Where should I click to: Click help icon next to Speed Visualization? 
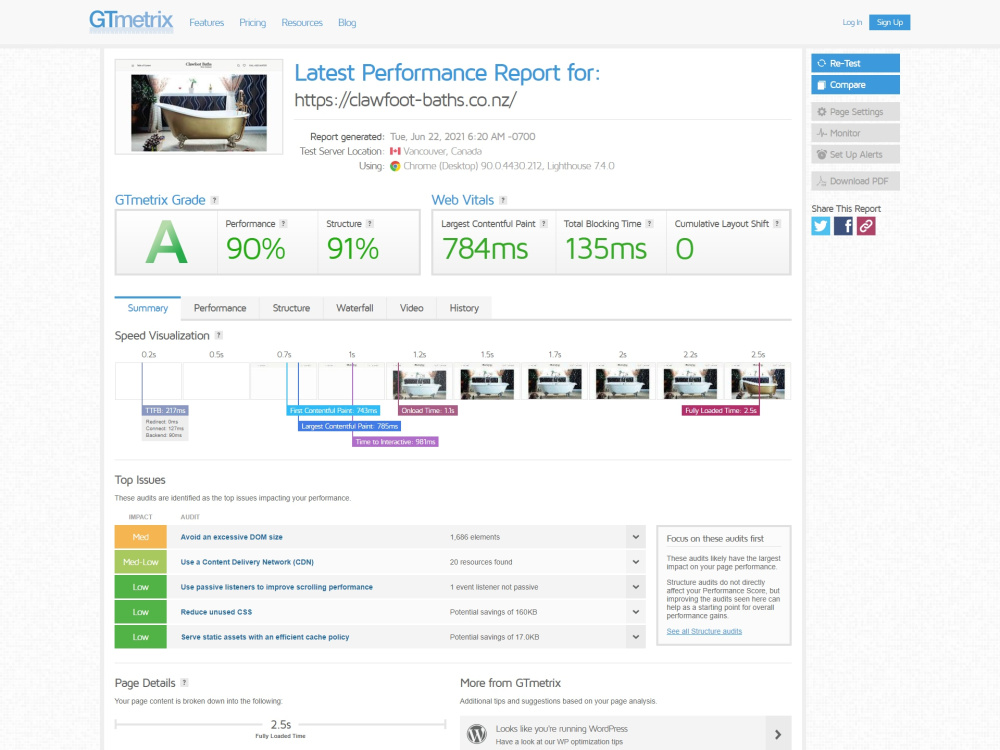219,335
